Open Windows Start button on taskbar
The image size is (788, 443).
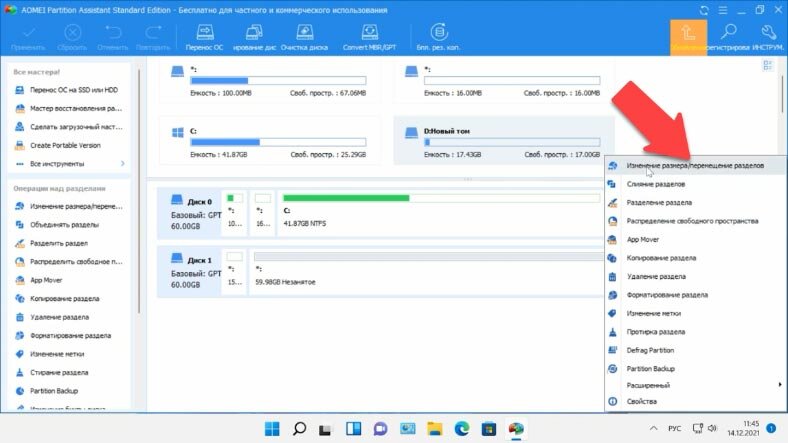pyautogui.click(x=272, y=429)
